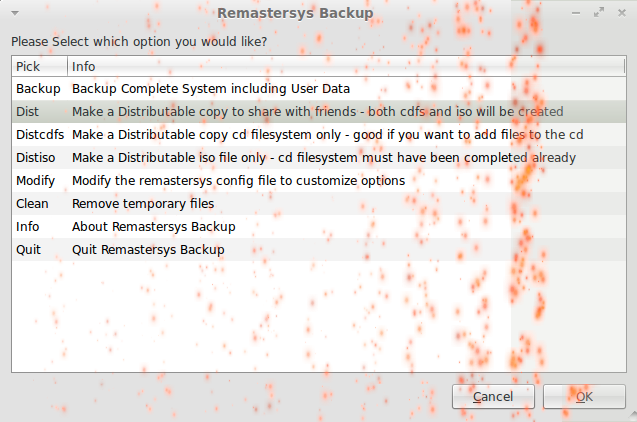The width and height of the screenshot is (637, 422).
Task: Maximize the Remastersys Backup dialog
Action: (599, 14)
